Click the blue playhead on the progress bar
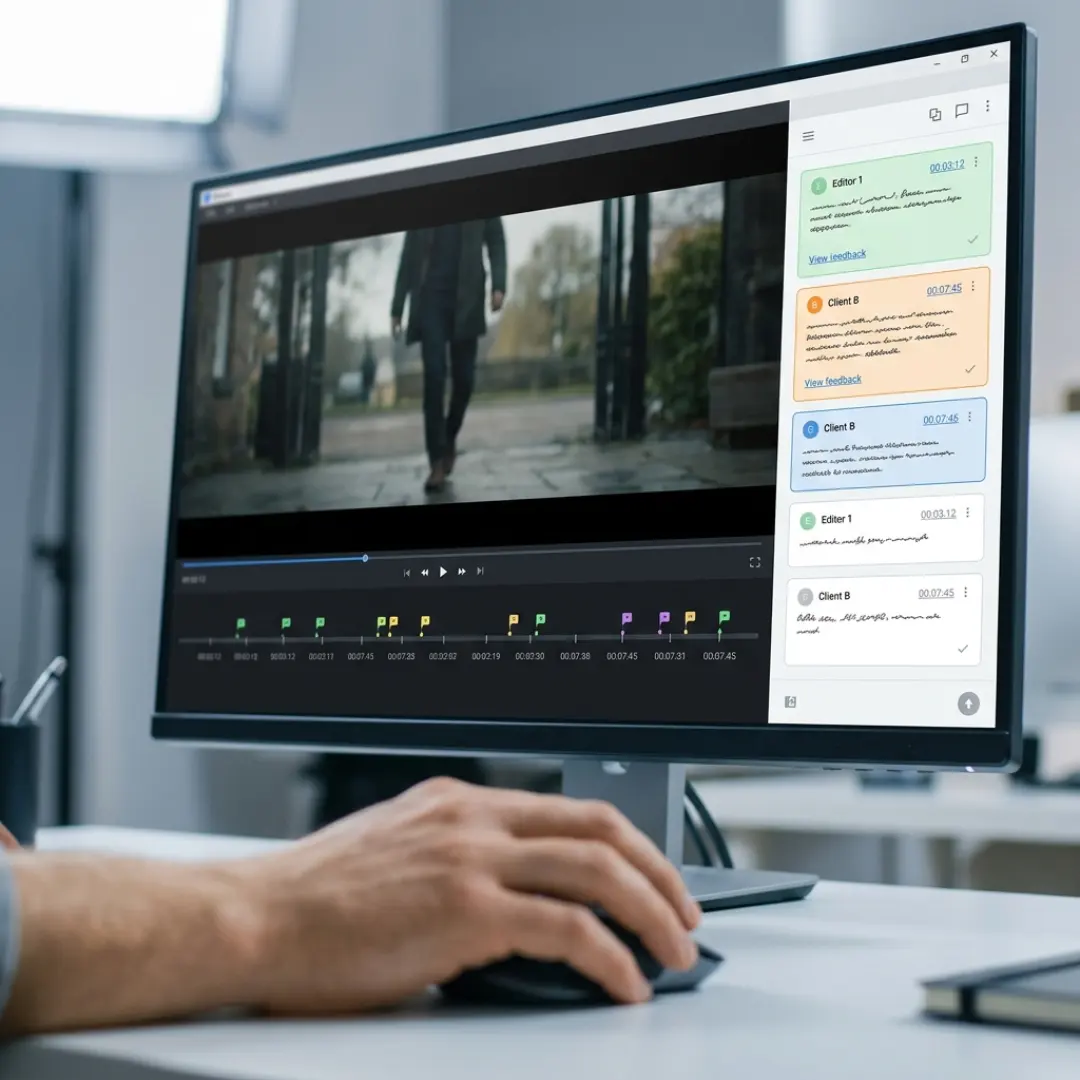 (365, 558)
